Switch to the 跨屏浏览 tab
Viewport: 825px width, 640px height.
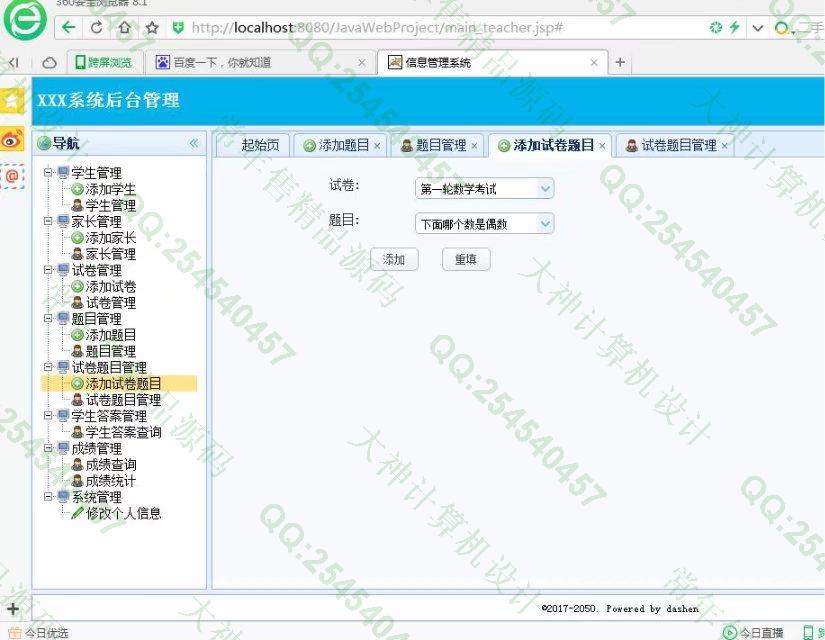[104, 63]
